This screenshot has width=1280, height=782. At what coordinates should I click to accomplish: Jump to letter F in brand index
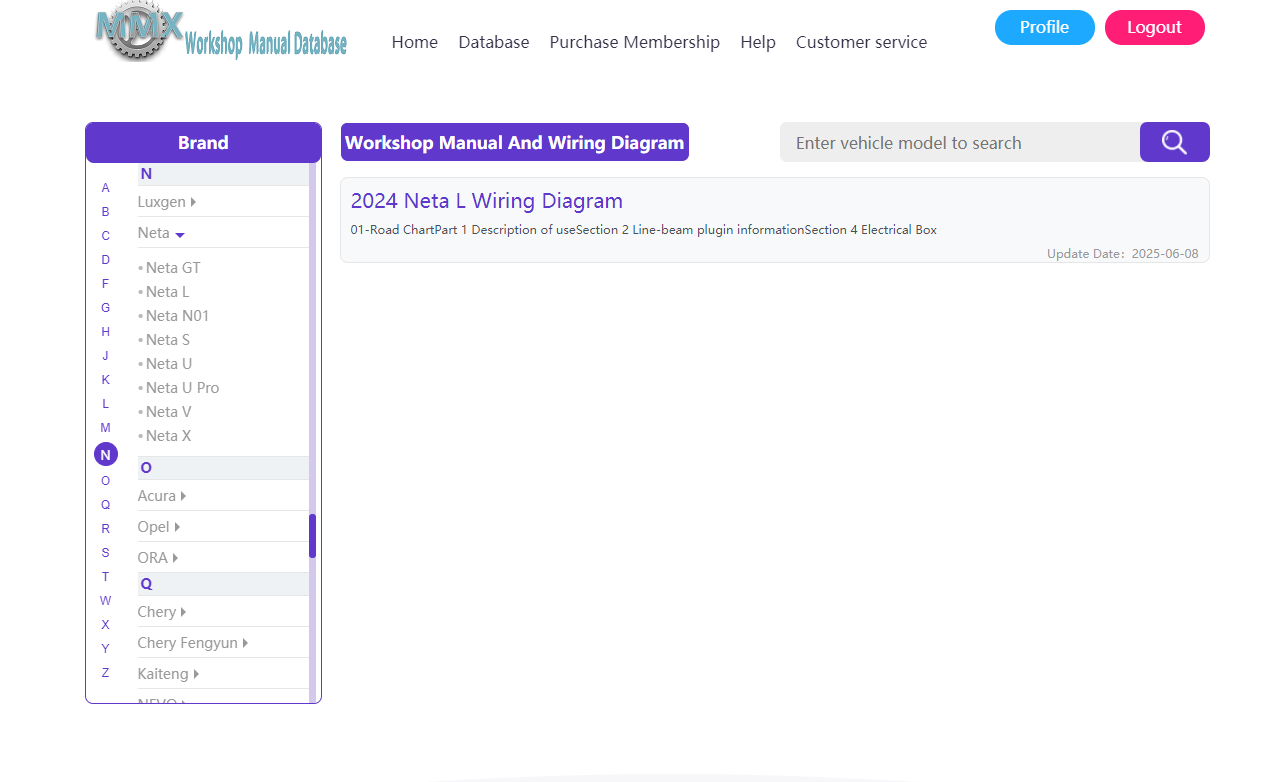click(x=106, y=284)
